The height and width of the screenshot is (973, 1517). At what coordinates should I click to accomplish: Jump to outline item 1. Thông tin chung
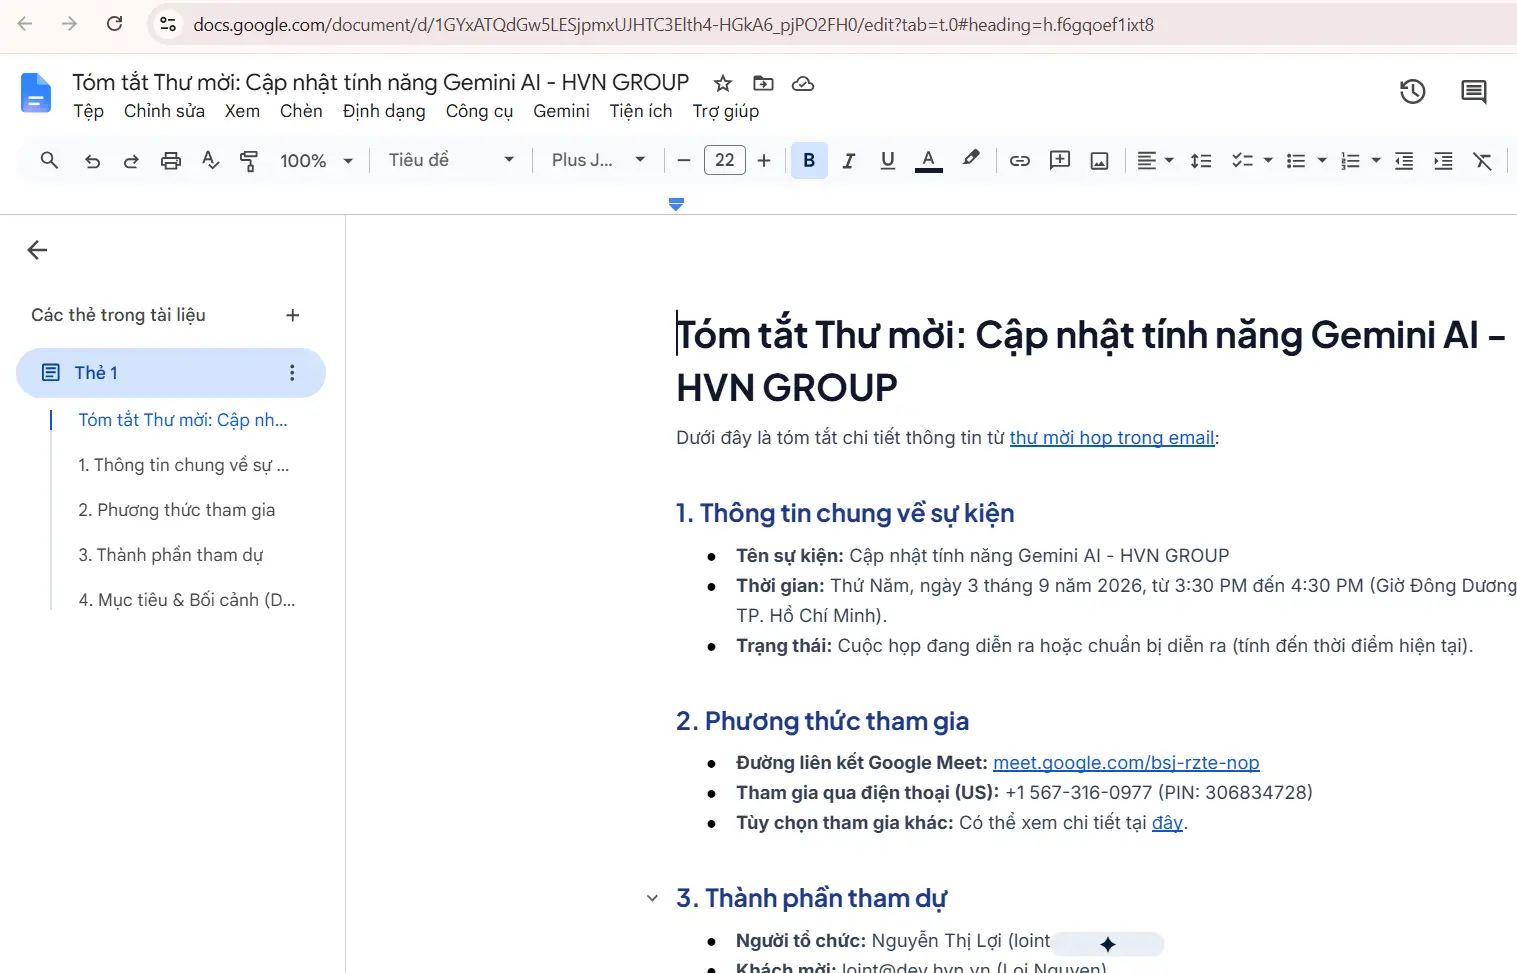183,465
